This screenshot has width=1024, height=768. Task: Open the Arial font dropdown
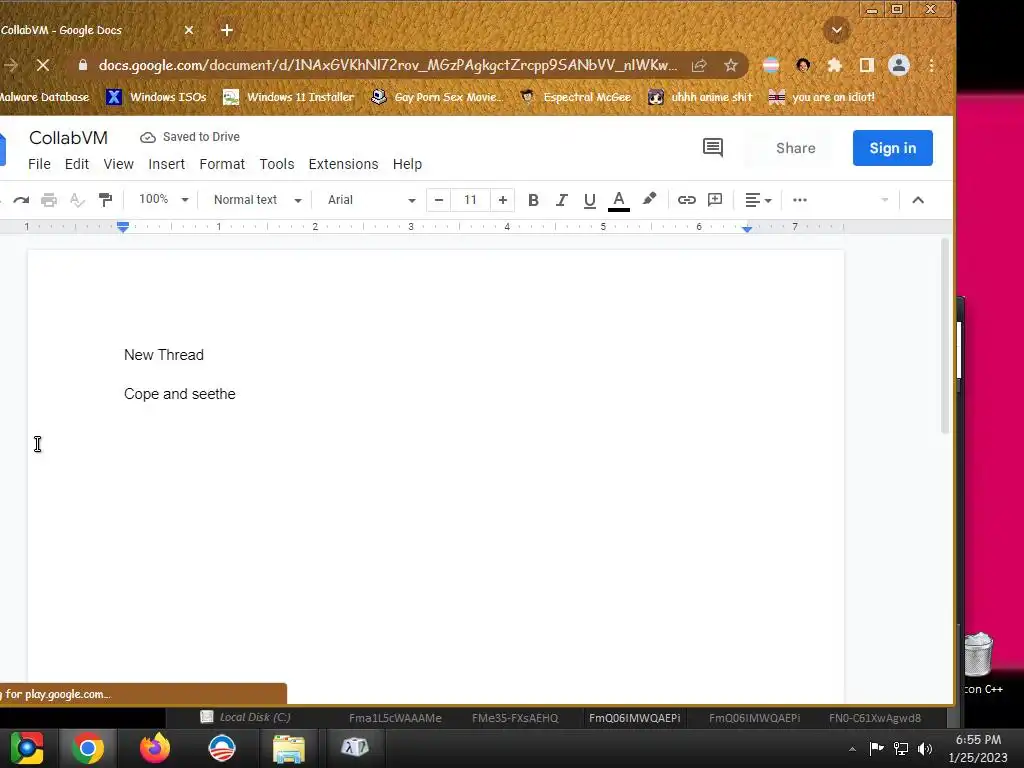(371, 200)
